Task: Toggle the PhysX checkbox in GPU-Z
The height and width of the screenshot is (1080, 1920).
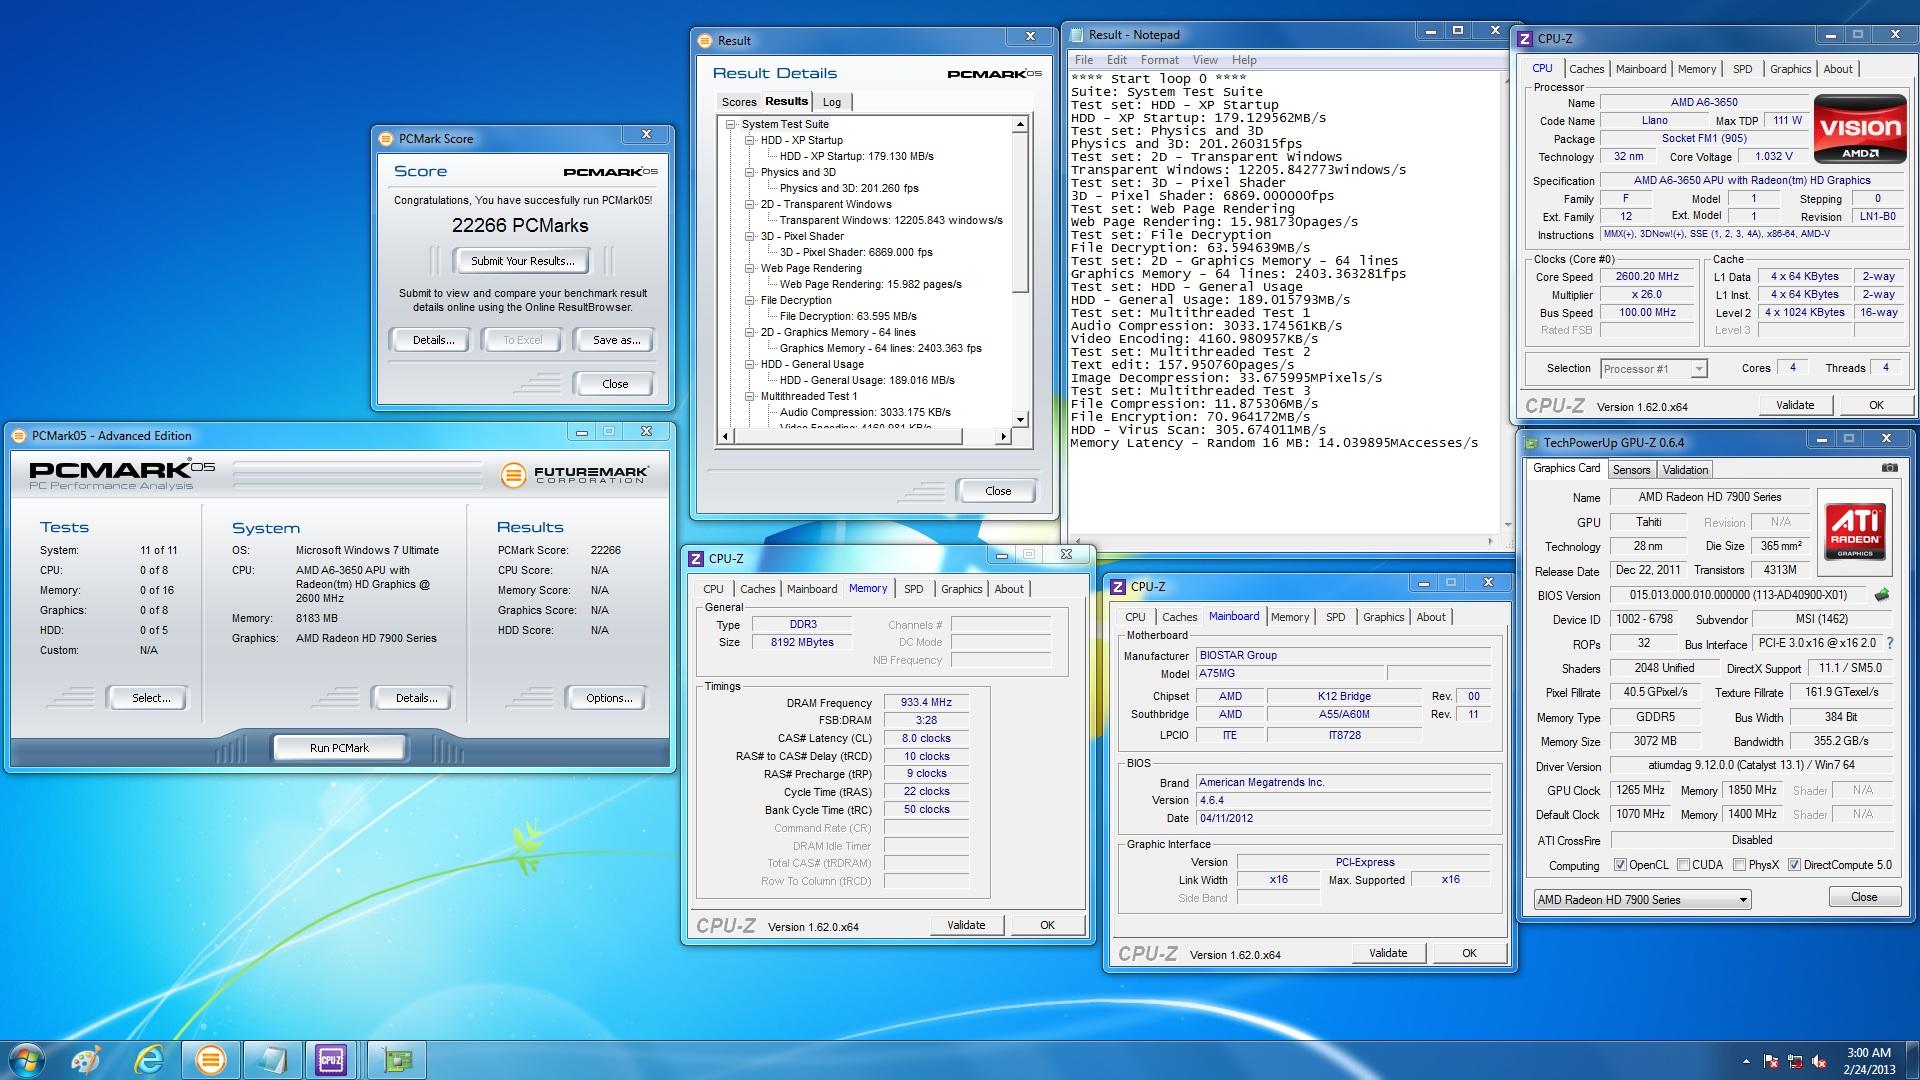Action: tap(1739, 865)
